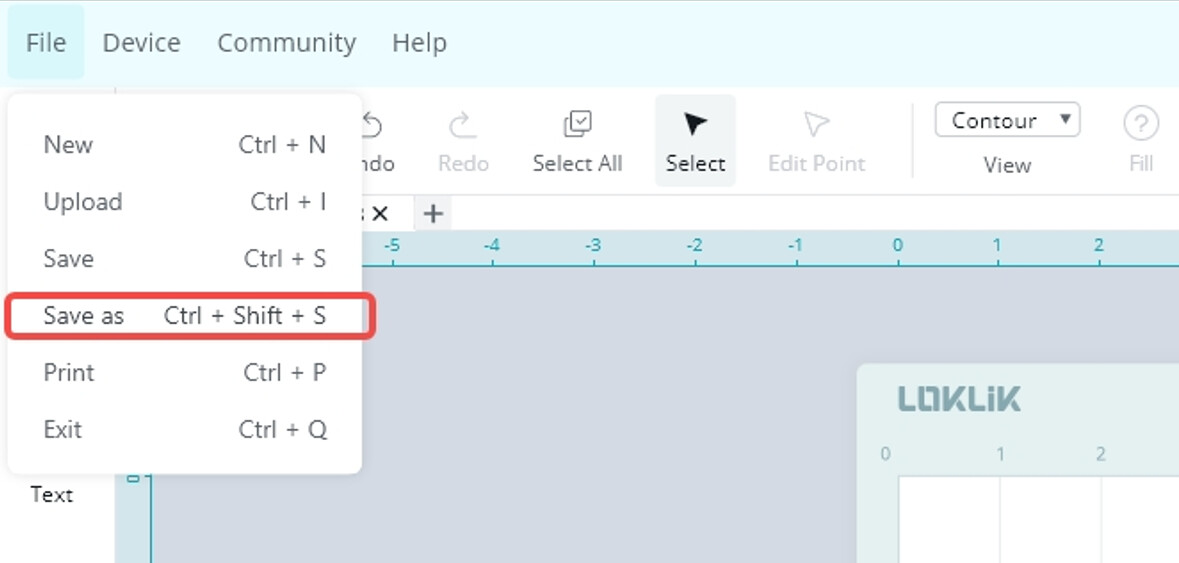Close the current canvas tab

380,213
